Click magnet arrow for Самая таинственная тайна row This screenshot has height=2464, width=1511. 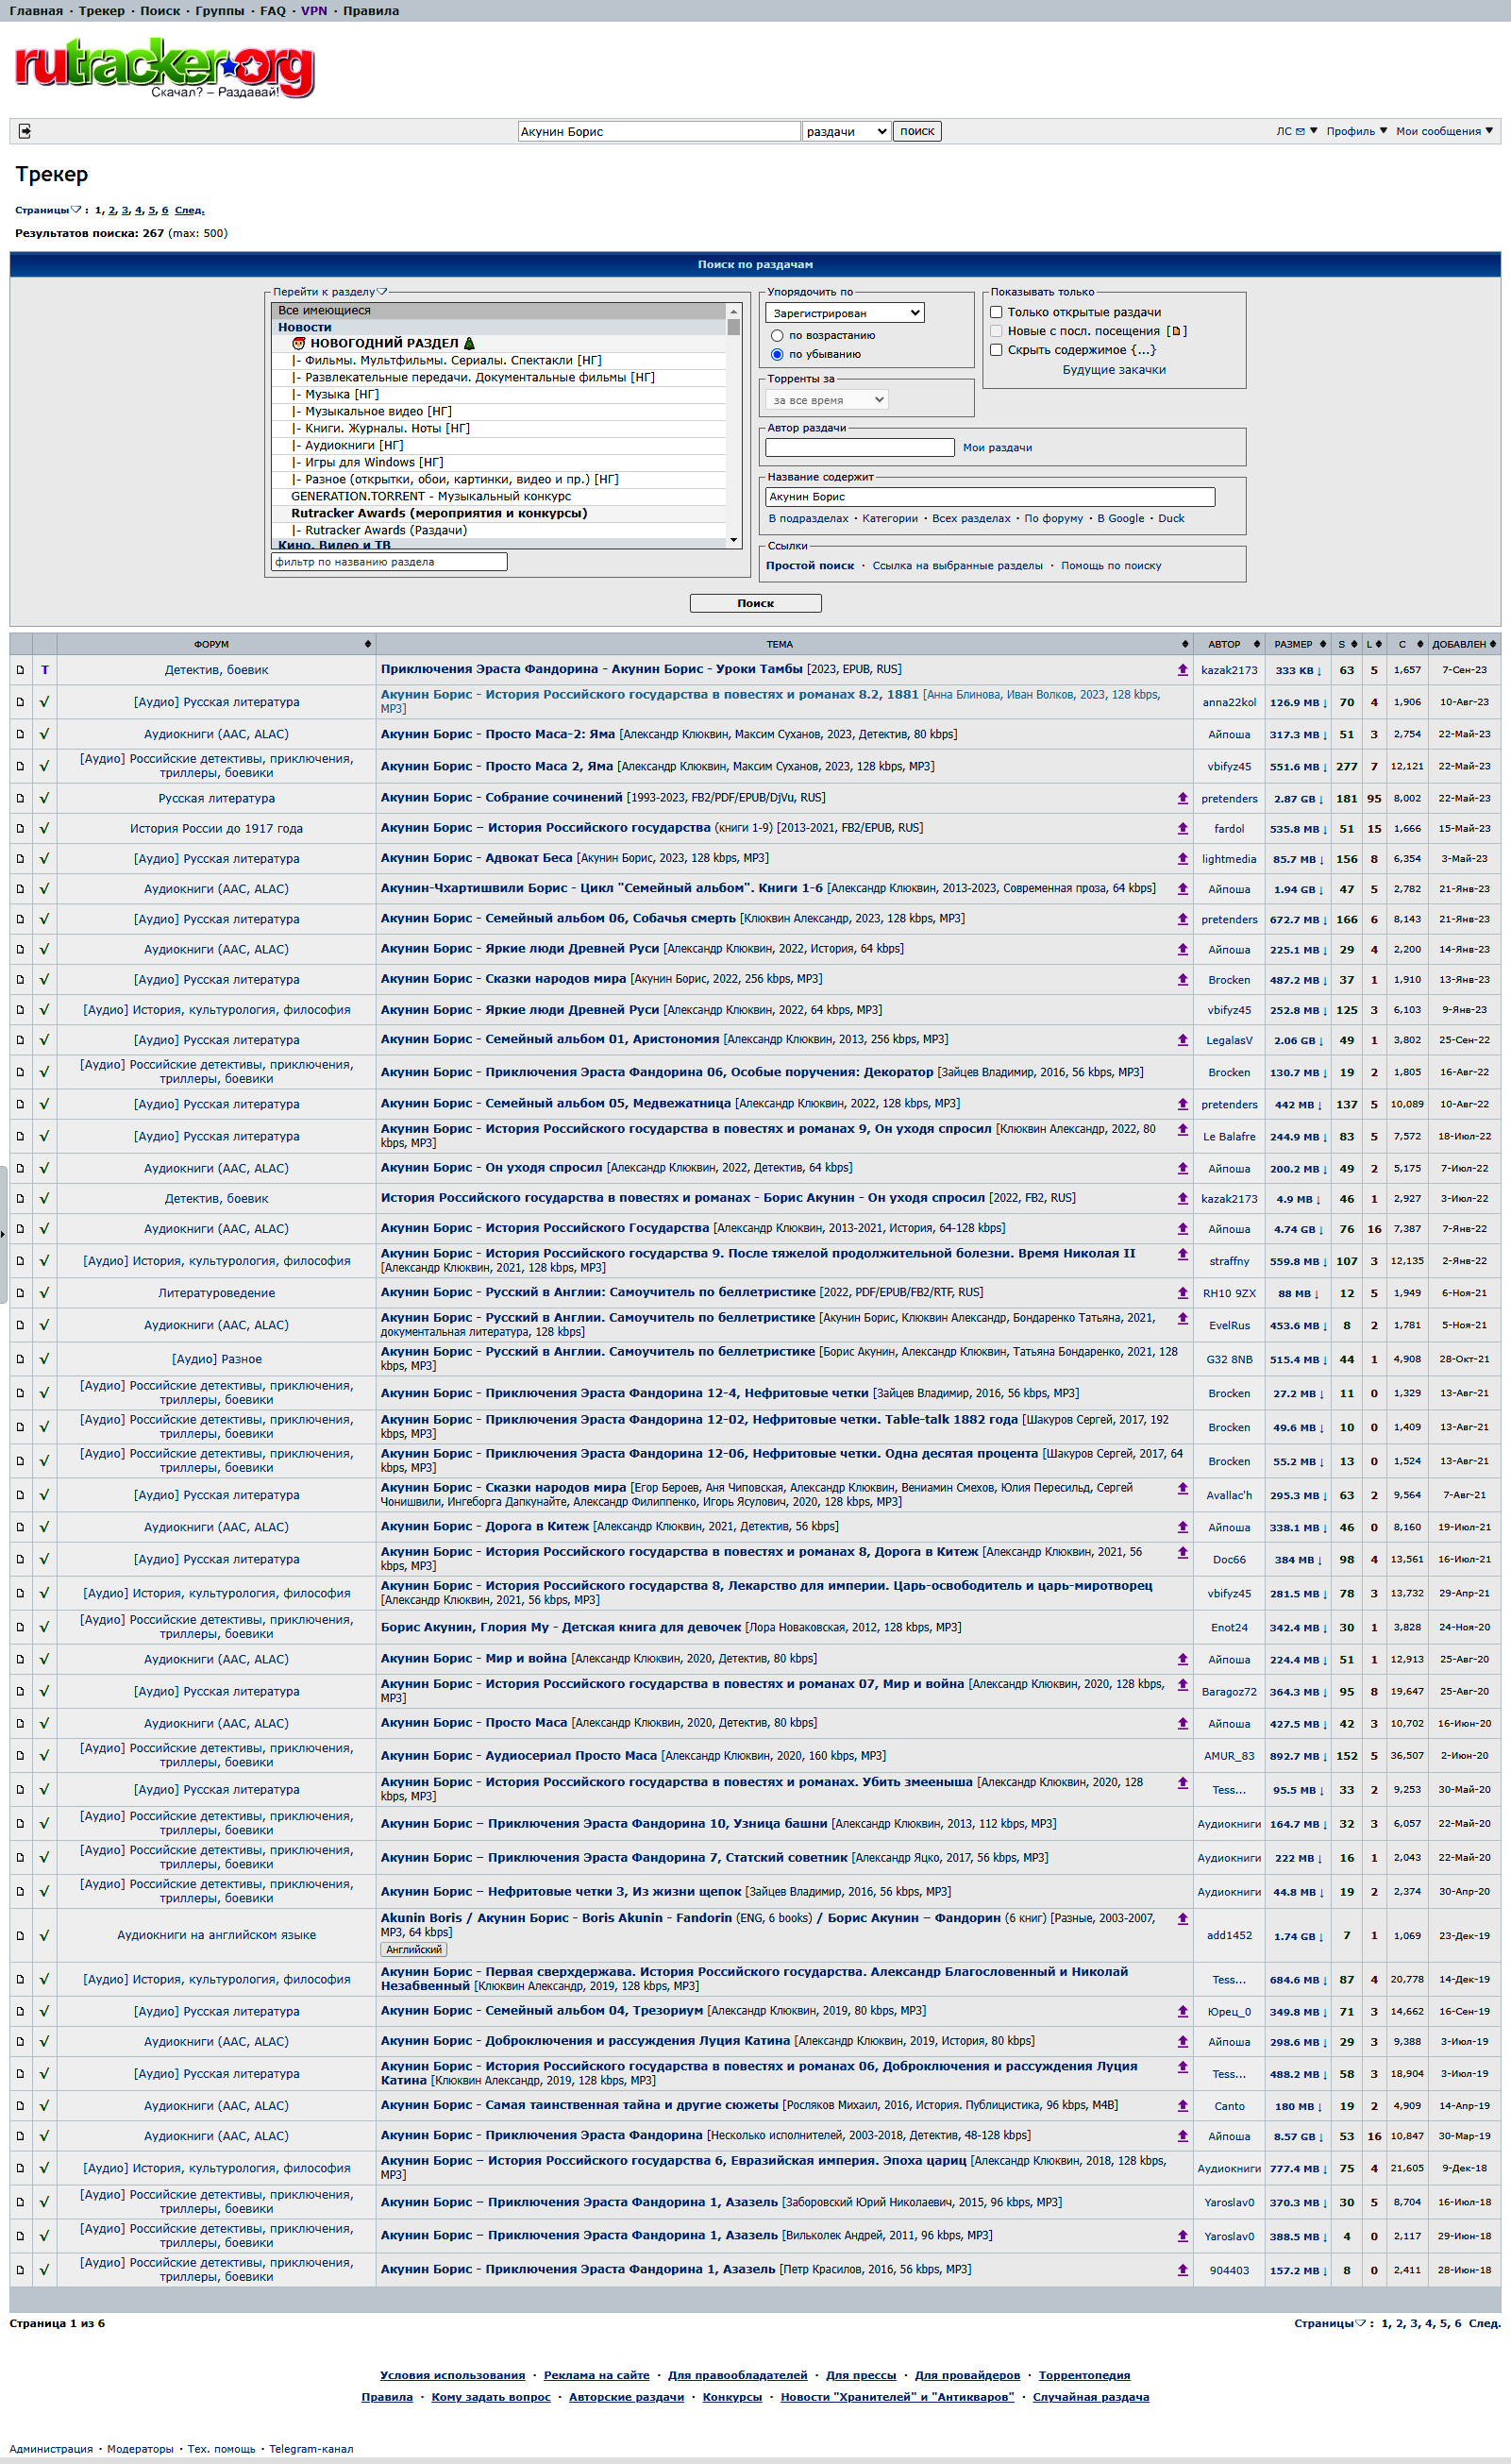tap(1182, 2105)
